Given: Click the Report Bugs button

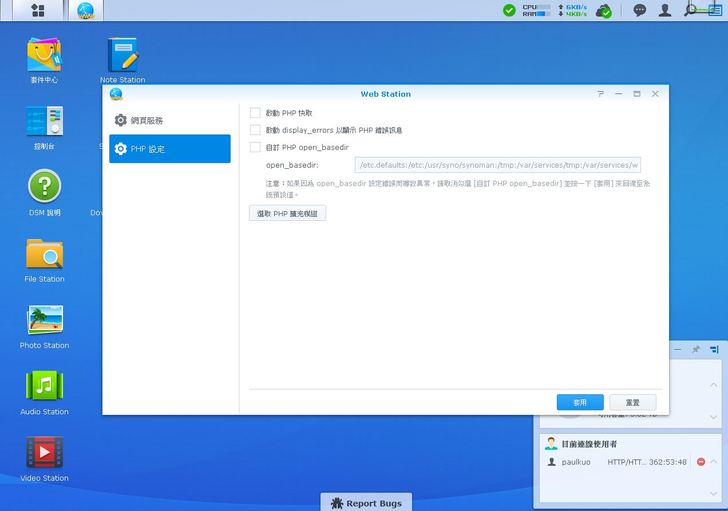Looking at the screenshot, I should 366,503.
